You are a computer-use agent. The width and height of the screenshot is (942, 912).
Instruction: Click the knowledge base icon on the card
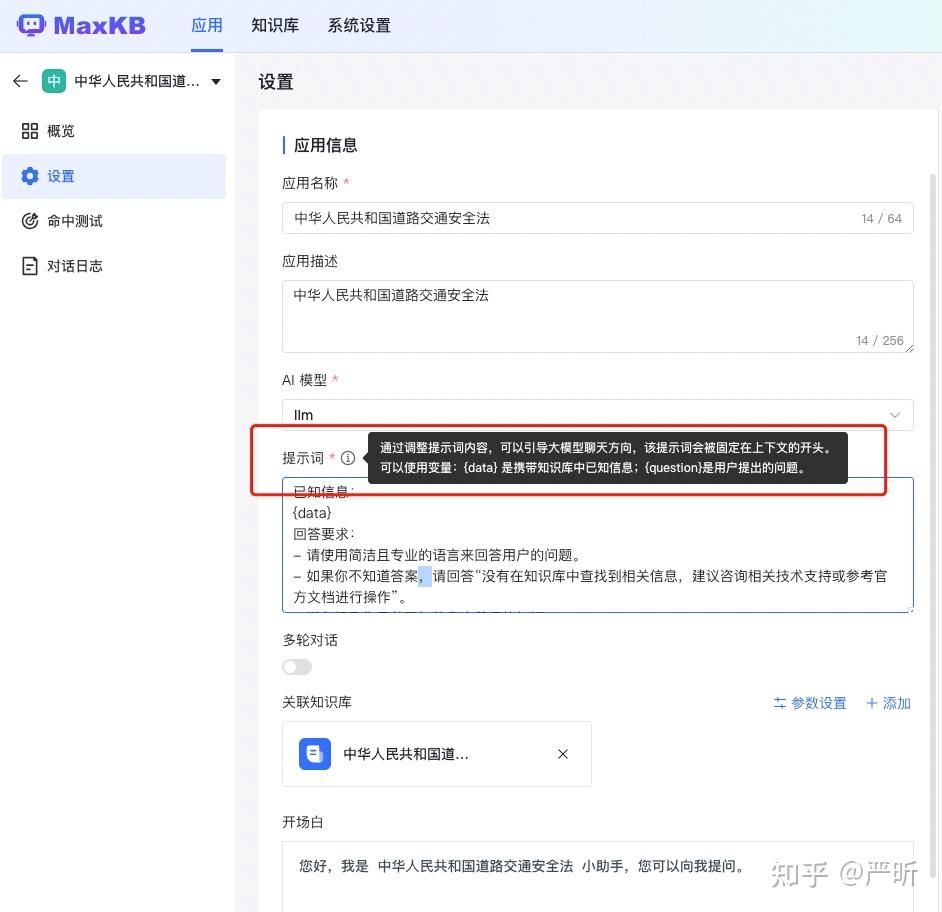coord(315,754)
